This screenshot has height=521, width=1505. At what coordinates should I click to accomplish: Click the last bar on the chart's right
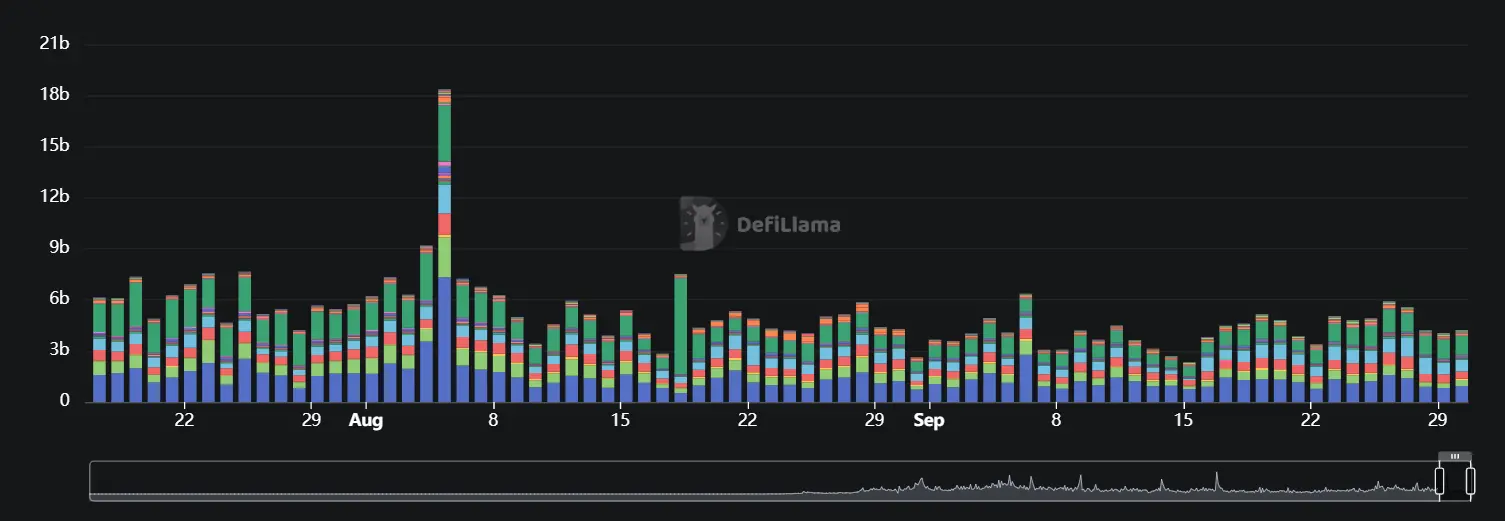pos(1461,368)
